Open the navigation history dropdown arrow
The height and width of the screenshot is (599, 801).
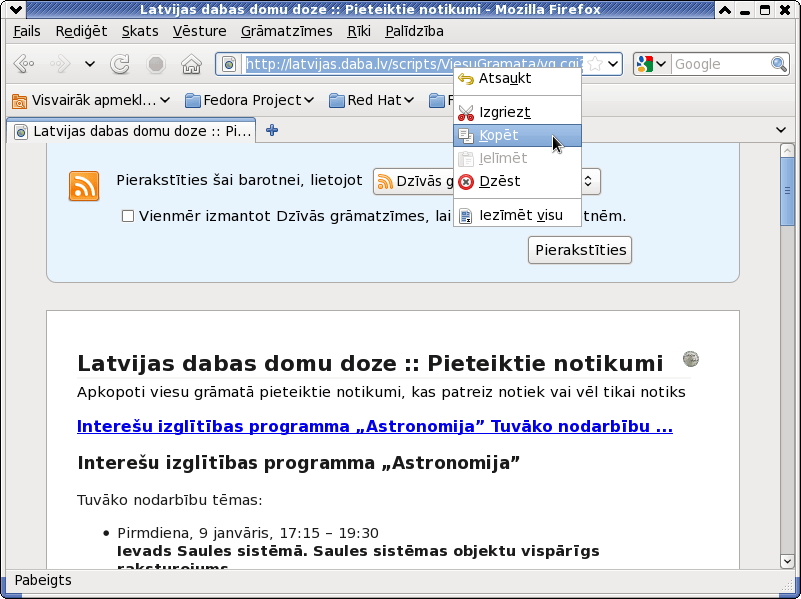[90, 64]
